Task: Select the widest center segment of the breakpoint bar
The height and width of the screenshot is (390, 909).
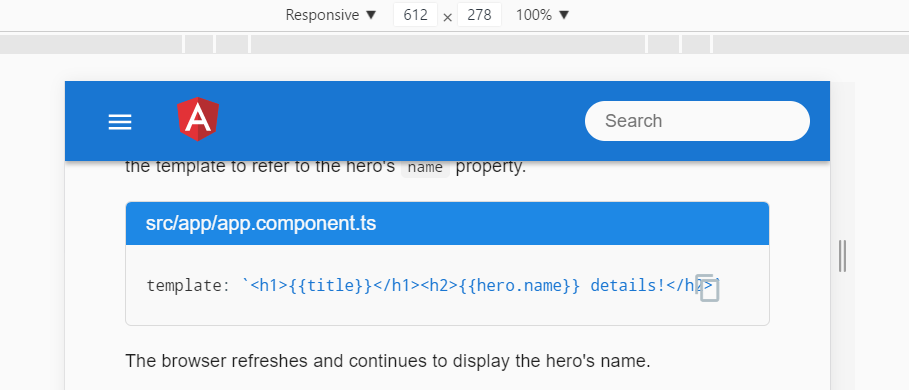Action: 448,44
